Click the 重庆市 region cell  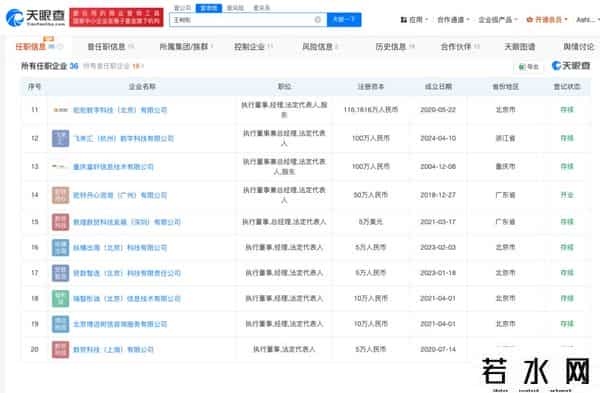505,166
